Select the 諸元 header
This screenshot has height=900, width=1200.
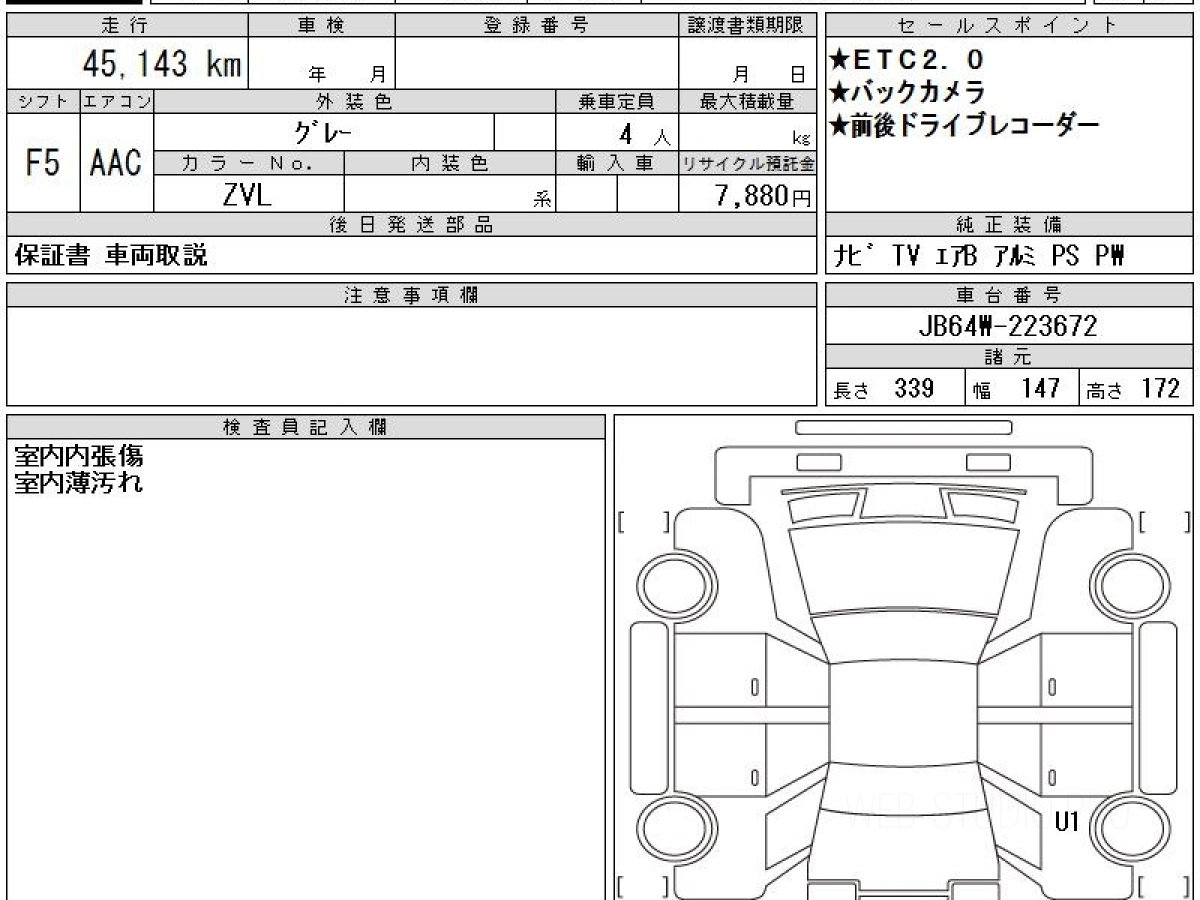coord(1009,357)
